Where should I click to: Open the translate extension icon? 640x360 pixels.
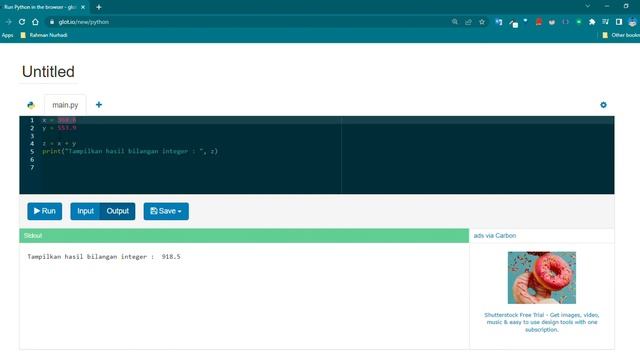499,22
